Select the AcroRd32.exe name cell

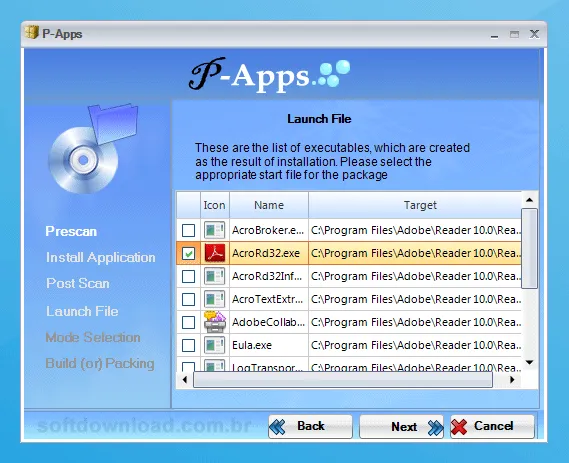pyautogui.click(x=269, y=253)
